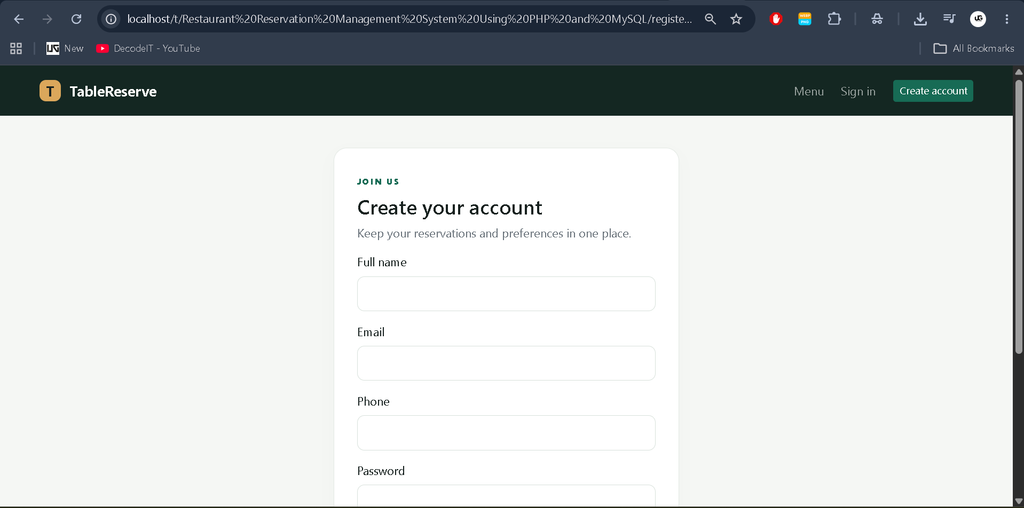Focus the Email input field

(506, 363)
